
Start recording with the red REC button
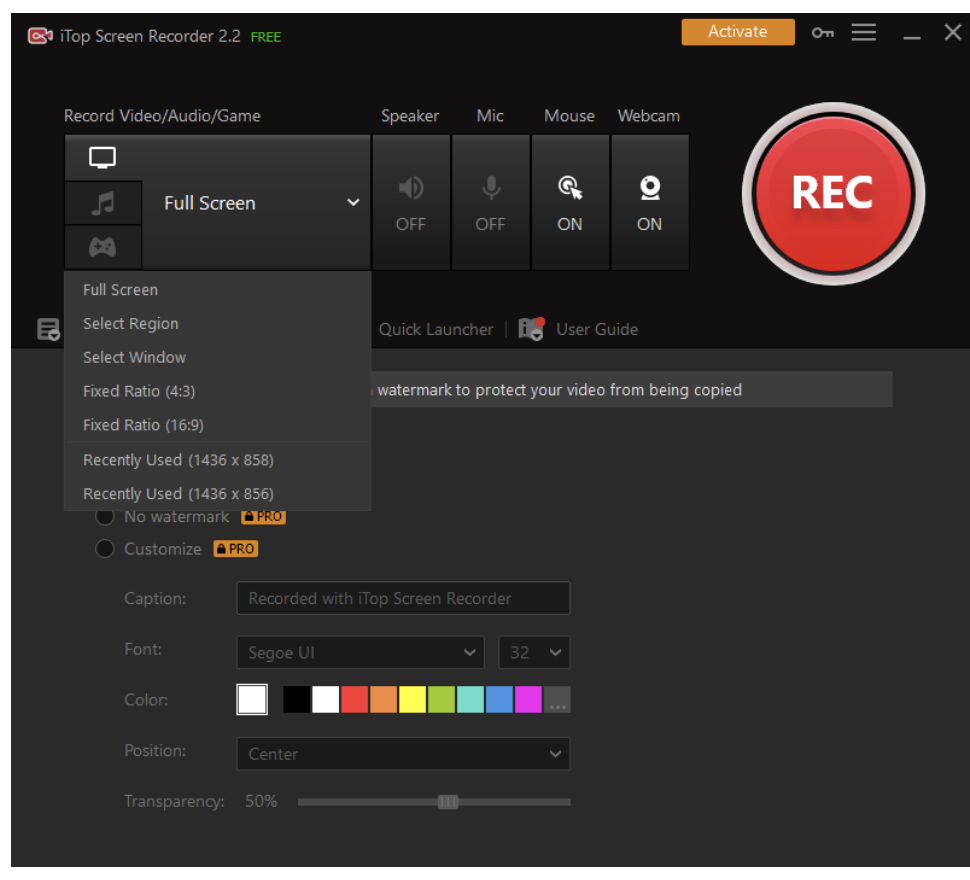(x=833, y=194)
